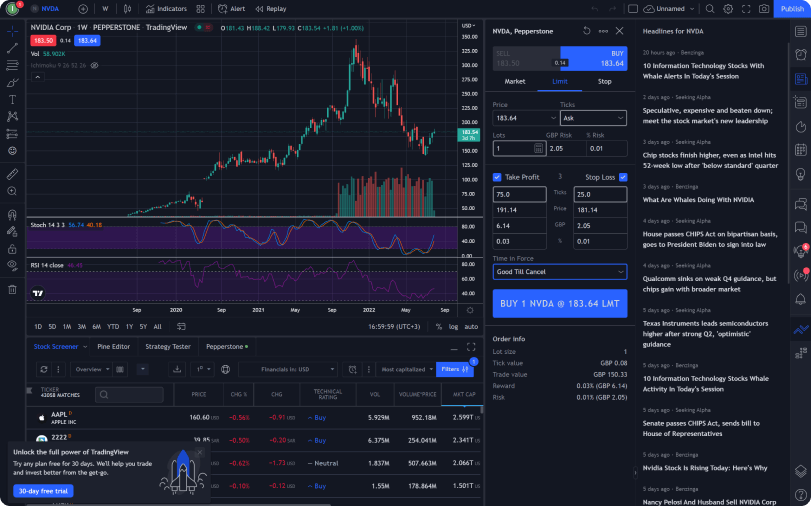Open the economic calendar in right sidebar
Image resolution: width=811 pixels, height=506 pixels.
coord(801,150)
